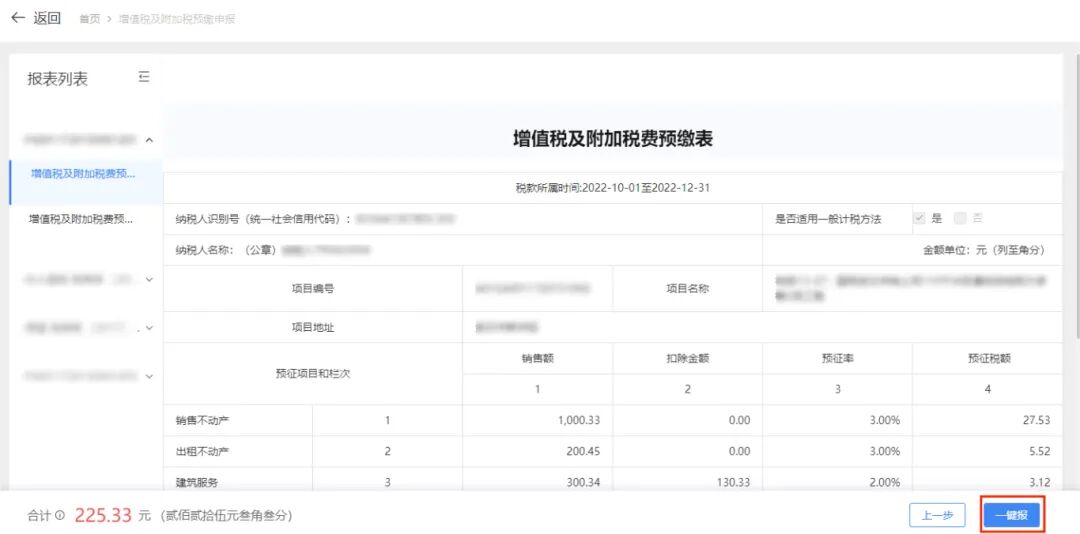Click the 建筑服务 tax amount 3.12
The height and width of the screenshot is (534, 1080).
(x=1039, y=483)
